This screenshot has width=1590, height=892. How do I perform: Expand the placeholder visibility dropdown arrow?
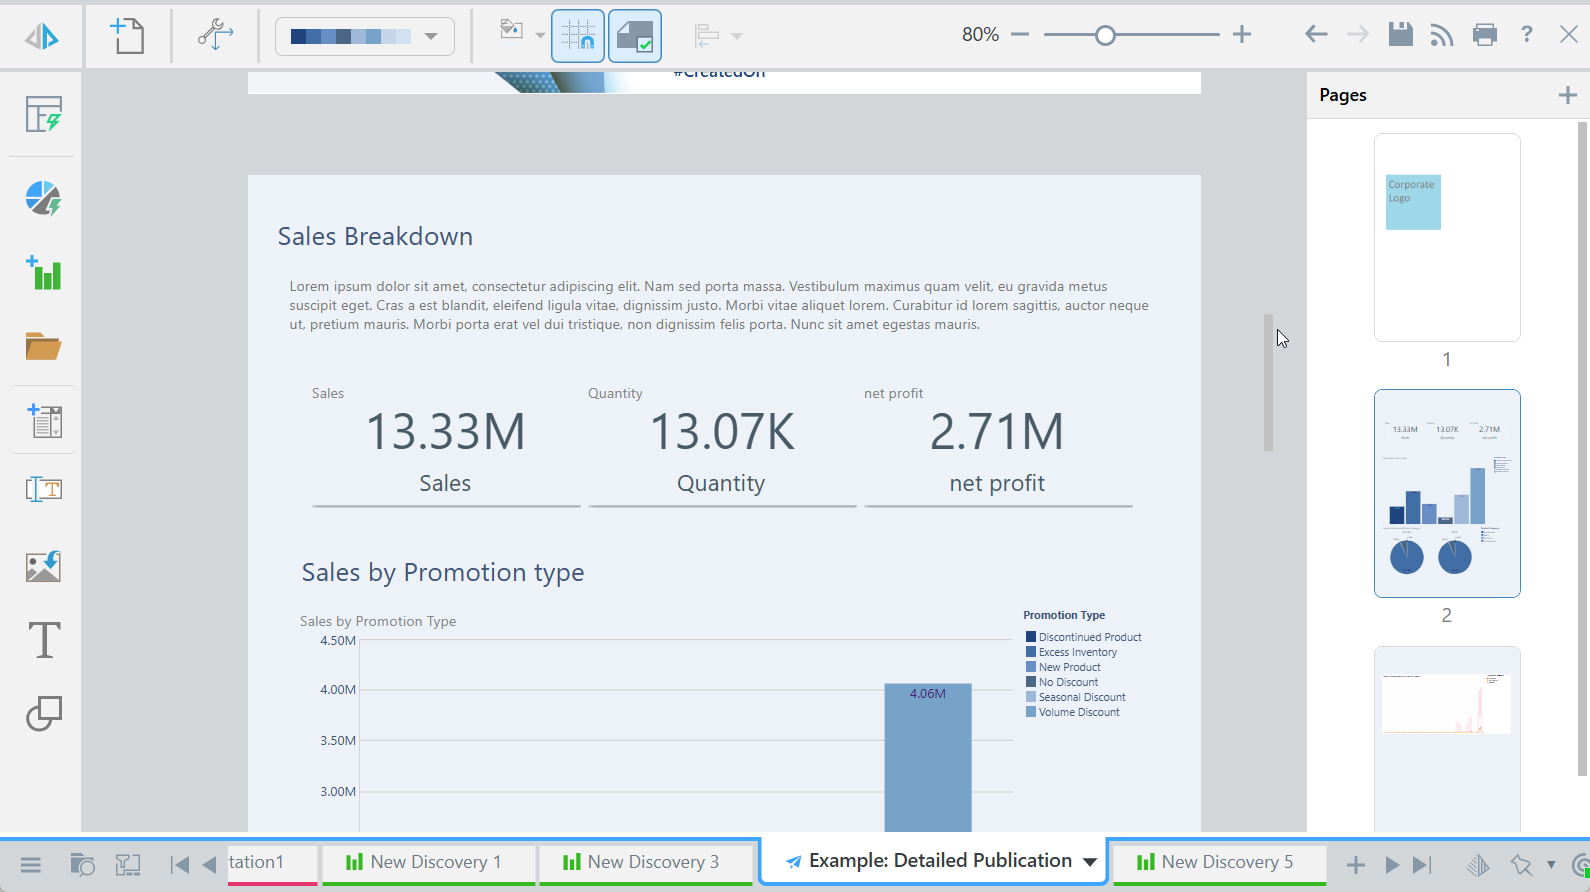pyautogui.click(x=540, y=36)
